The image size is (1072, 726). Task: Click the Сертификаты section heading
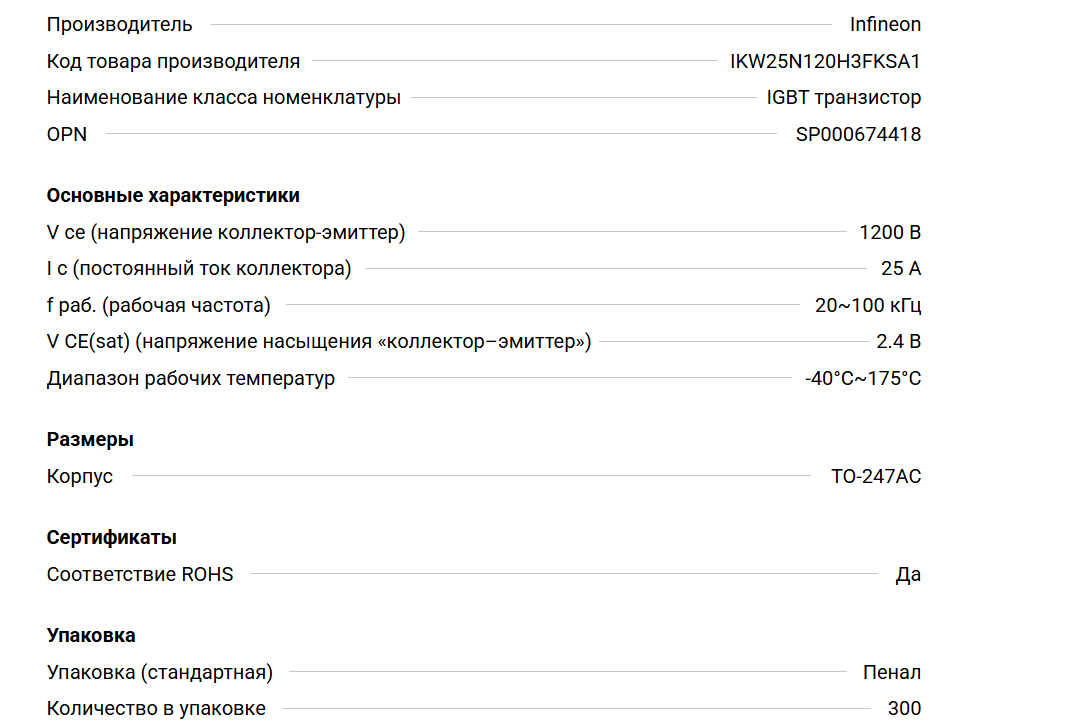(x=112, y=538)
